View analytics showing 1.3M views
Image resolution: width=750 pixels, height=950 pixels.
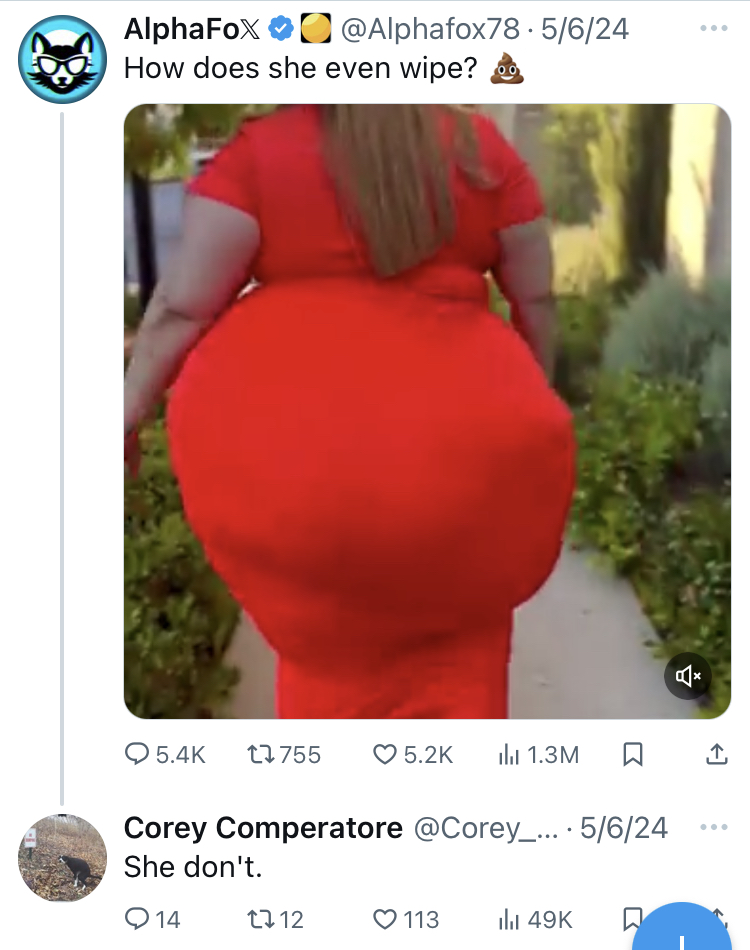click(539, 754)
